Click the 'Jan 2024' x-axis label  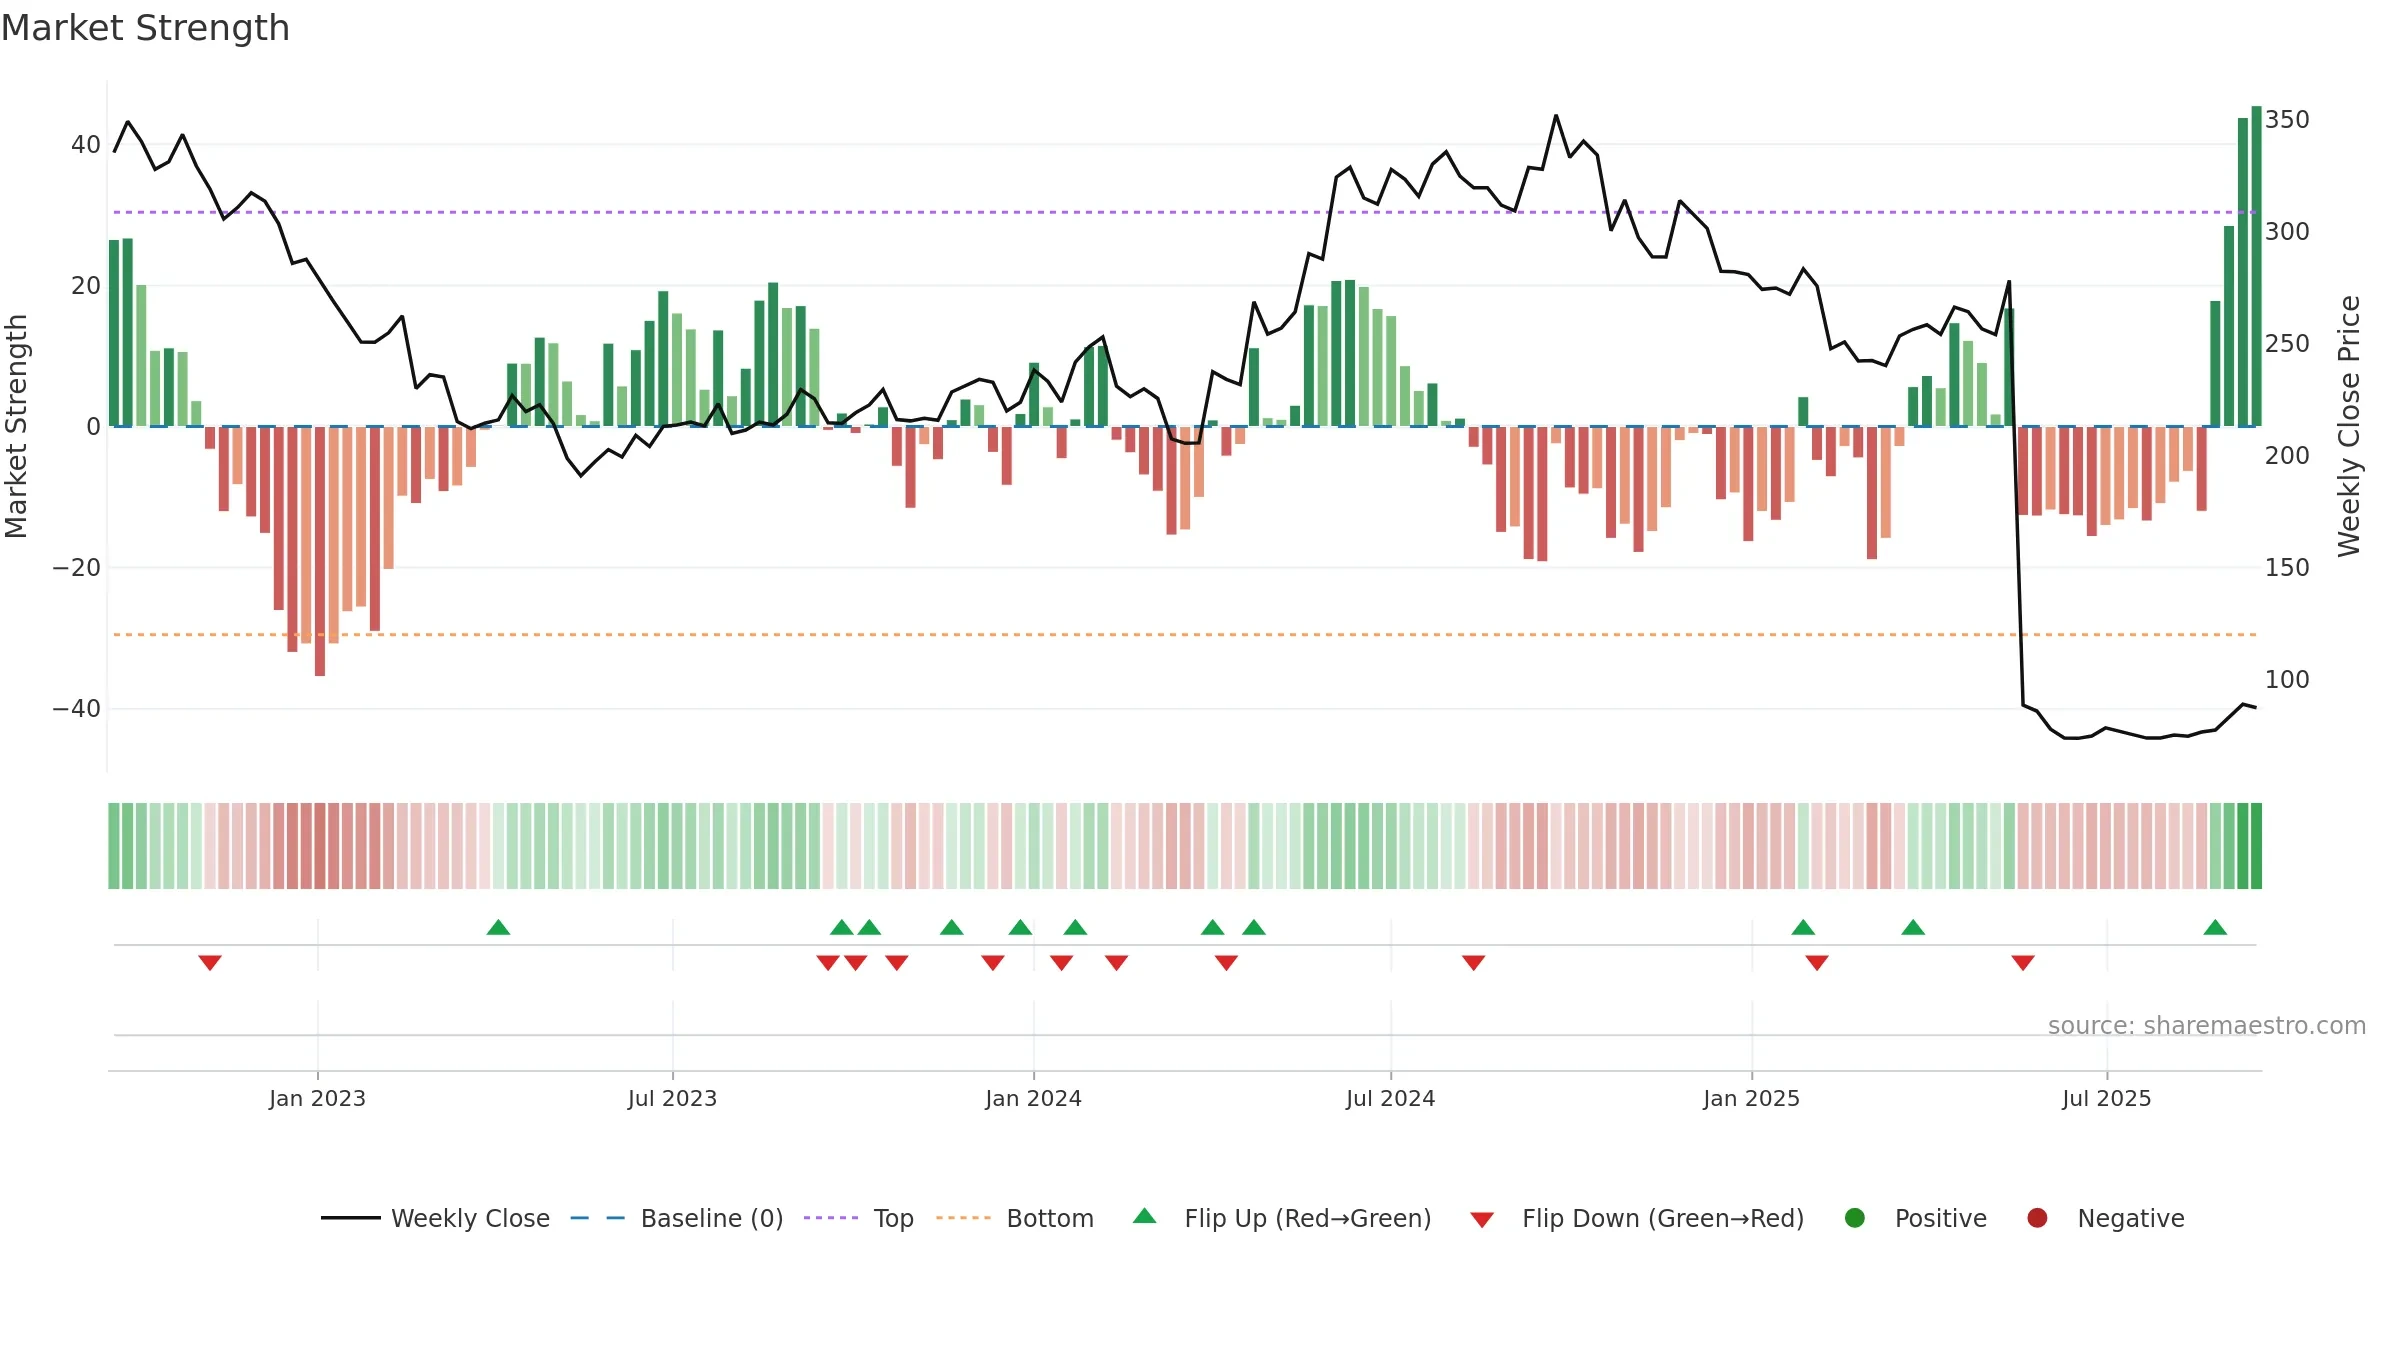point(1033,1098)
